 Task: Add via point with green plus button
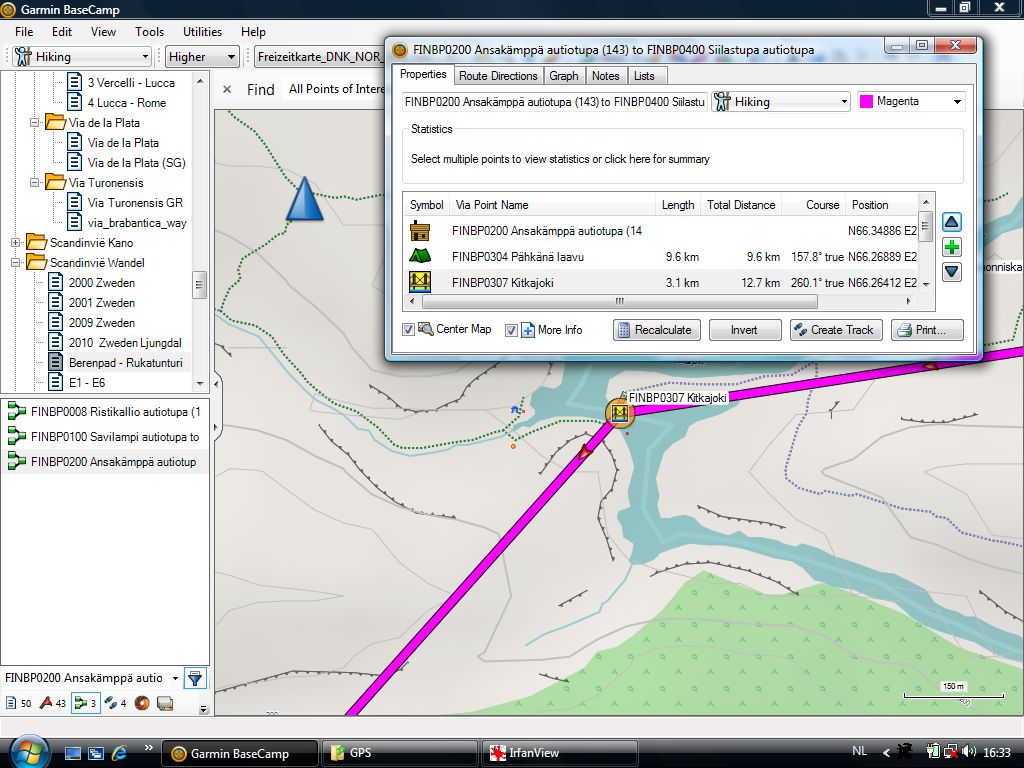(952, 247)
